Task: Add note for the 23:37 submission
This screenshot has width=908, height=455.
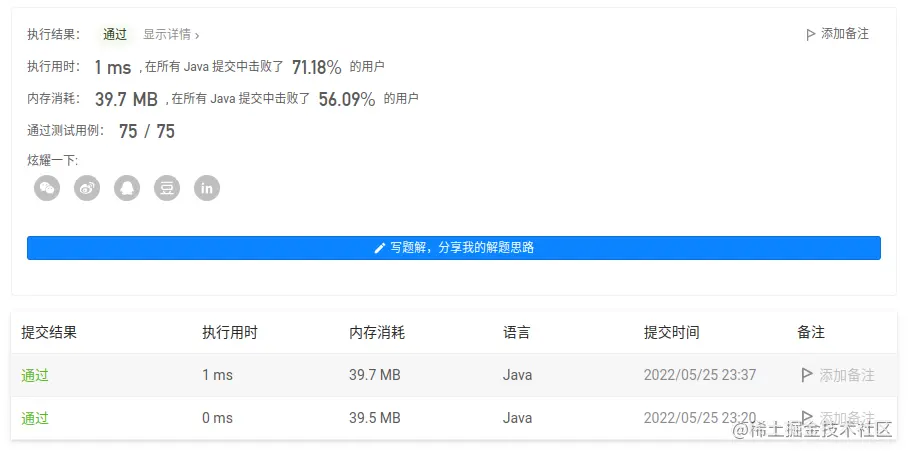Action: (837, 375)
